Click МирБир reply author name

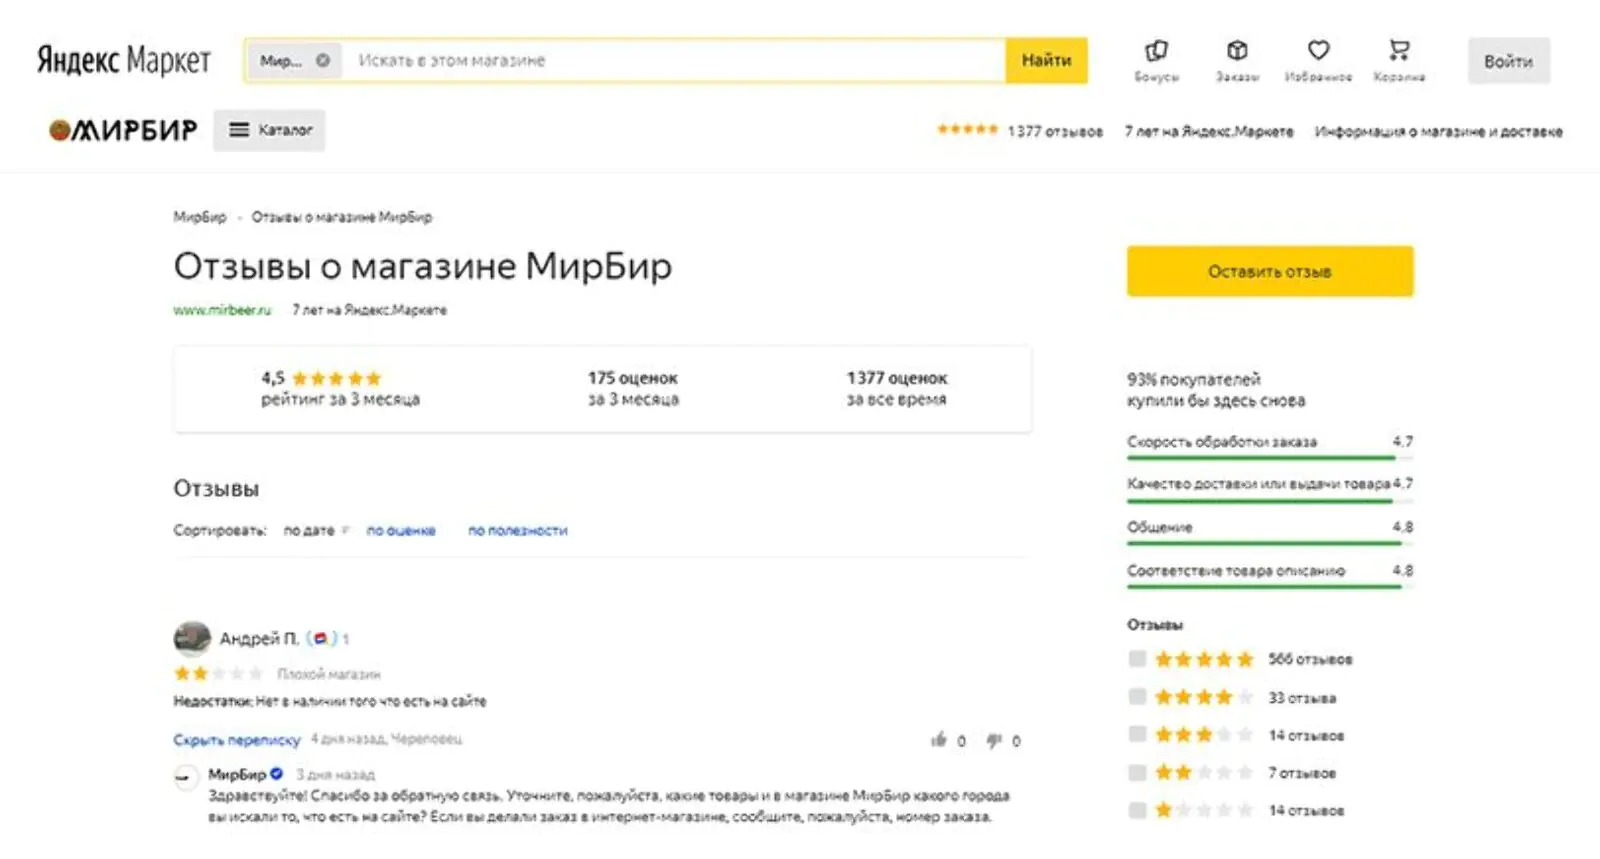[x=237, y=774]
